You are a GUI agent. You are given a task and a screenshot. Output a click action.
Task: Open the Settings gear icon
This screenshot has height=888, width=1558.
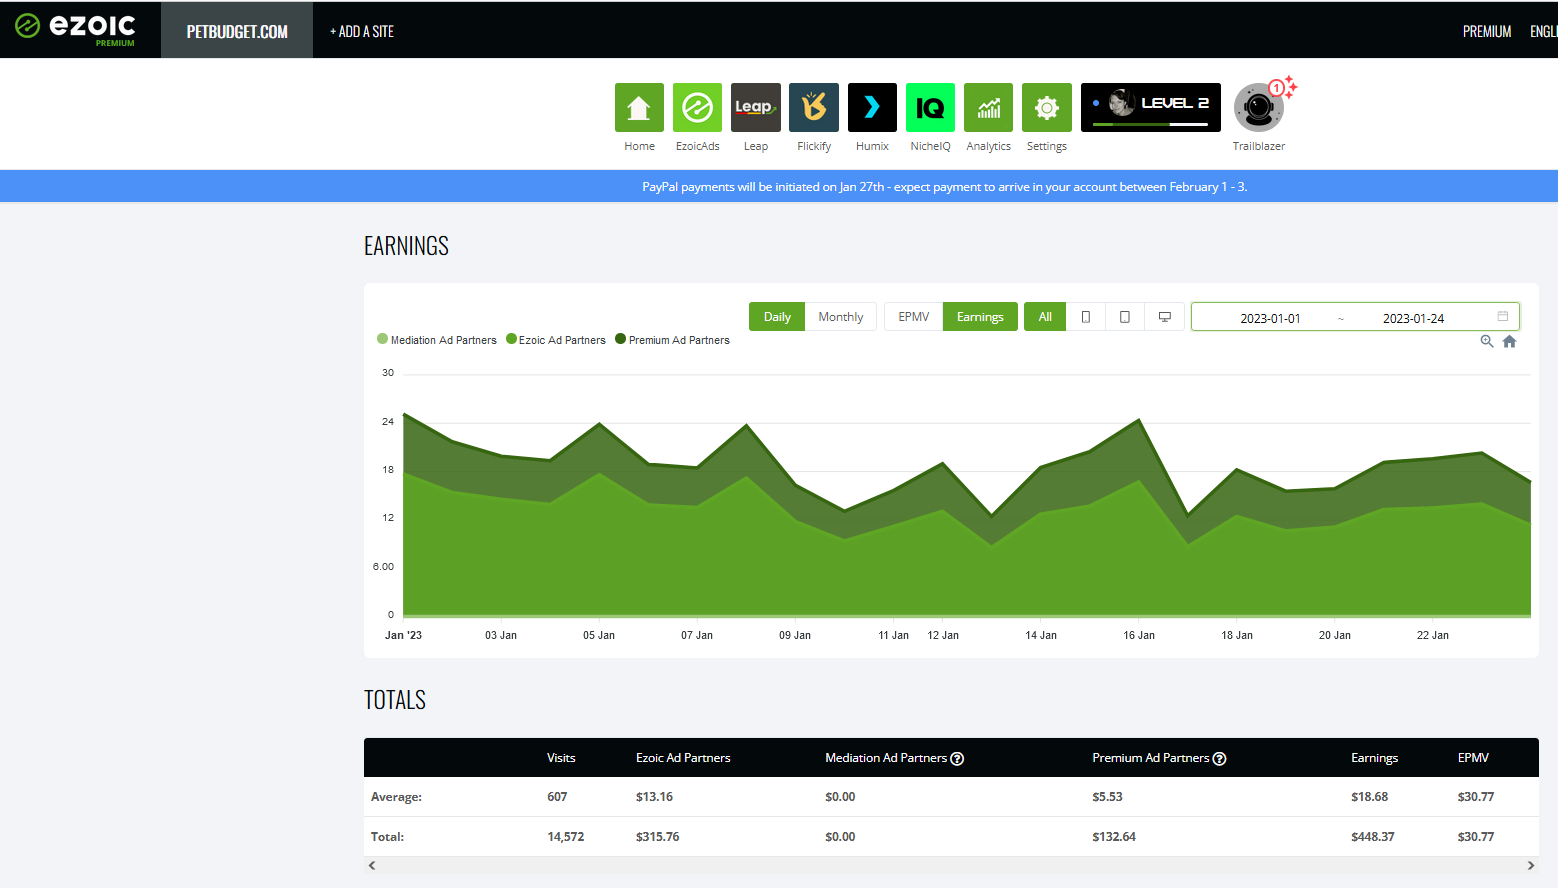point(1047,107)
